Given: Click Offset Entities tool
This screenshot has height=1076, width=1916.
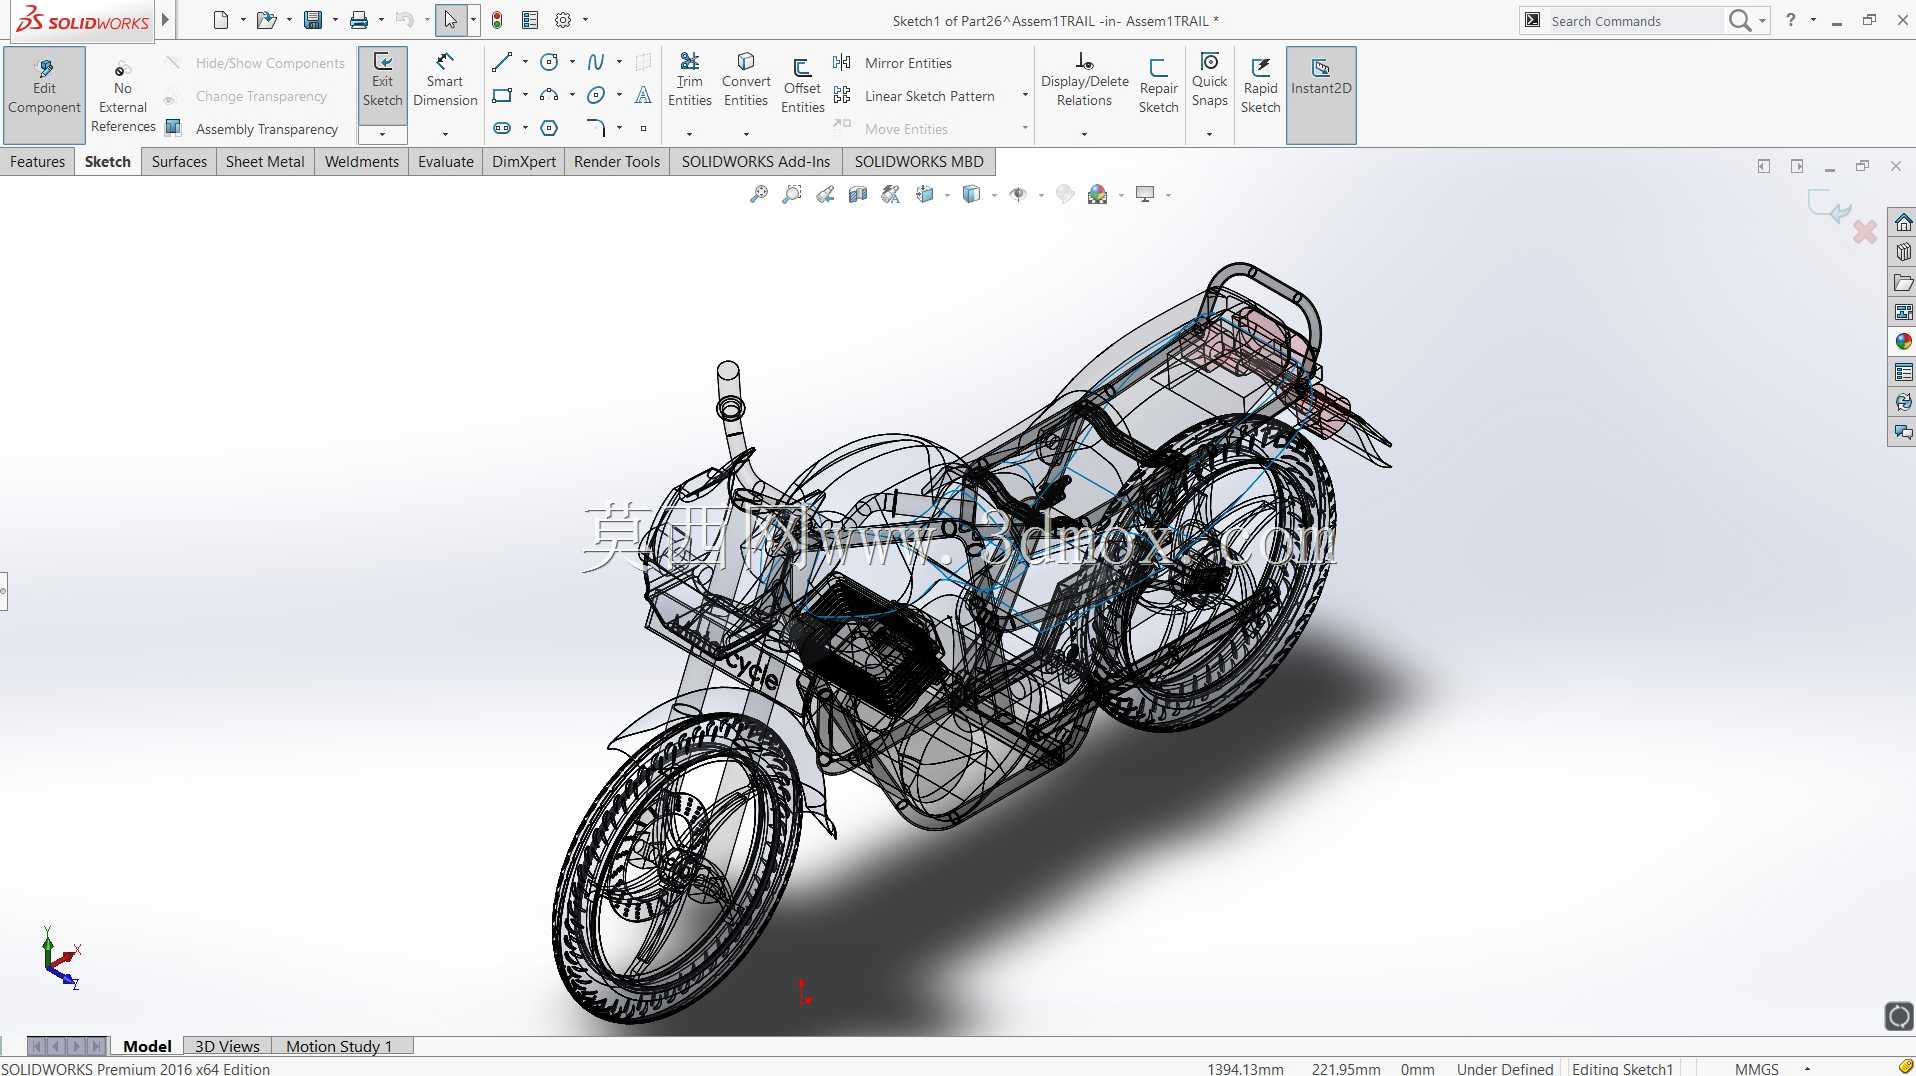Looking at the screenshot, I should click(802, 86).
